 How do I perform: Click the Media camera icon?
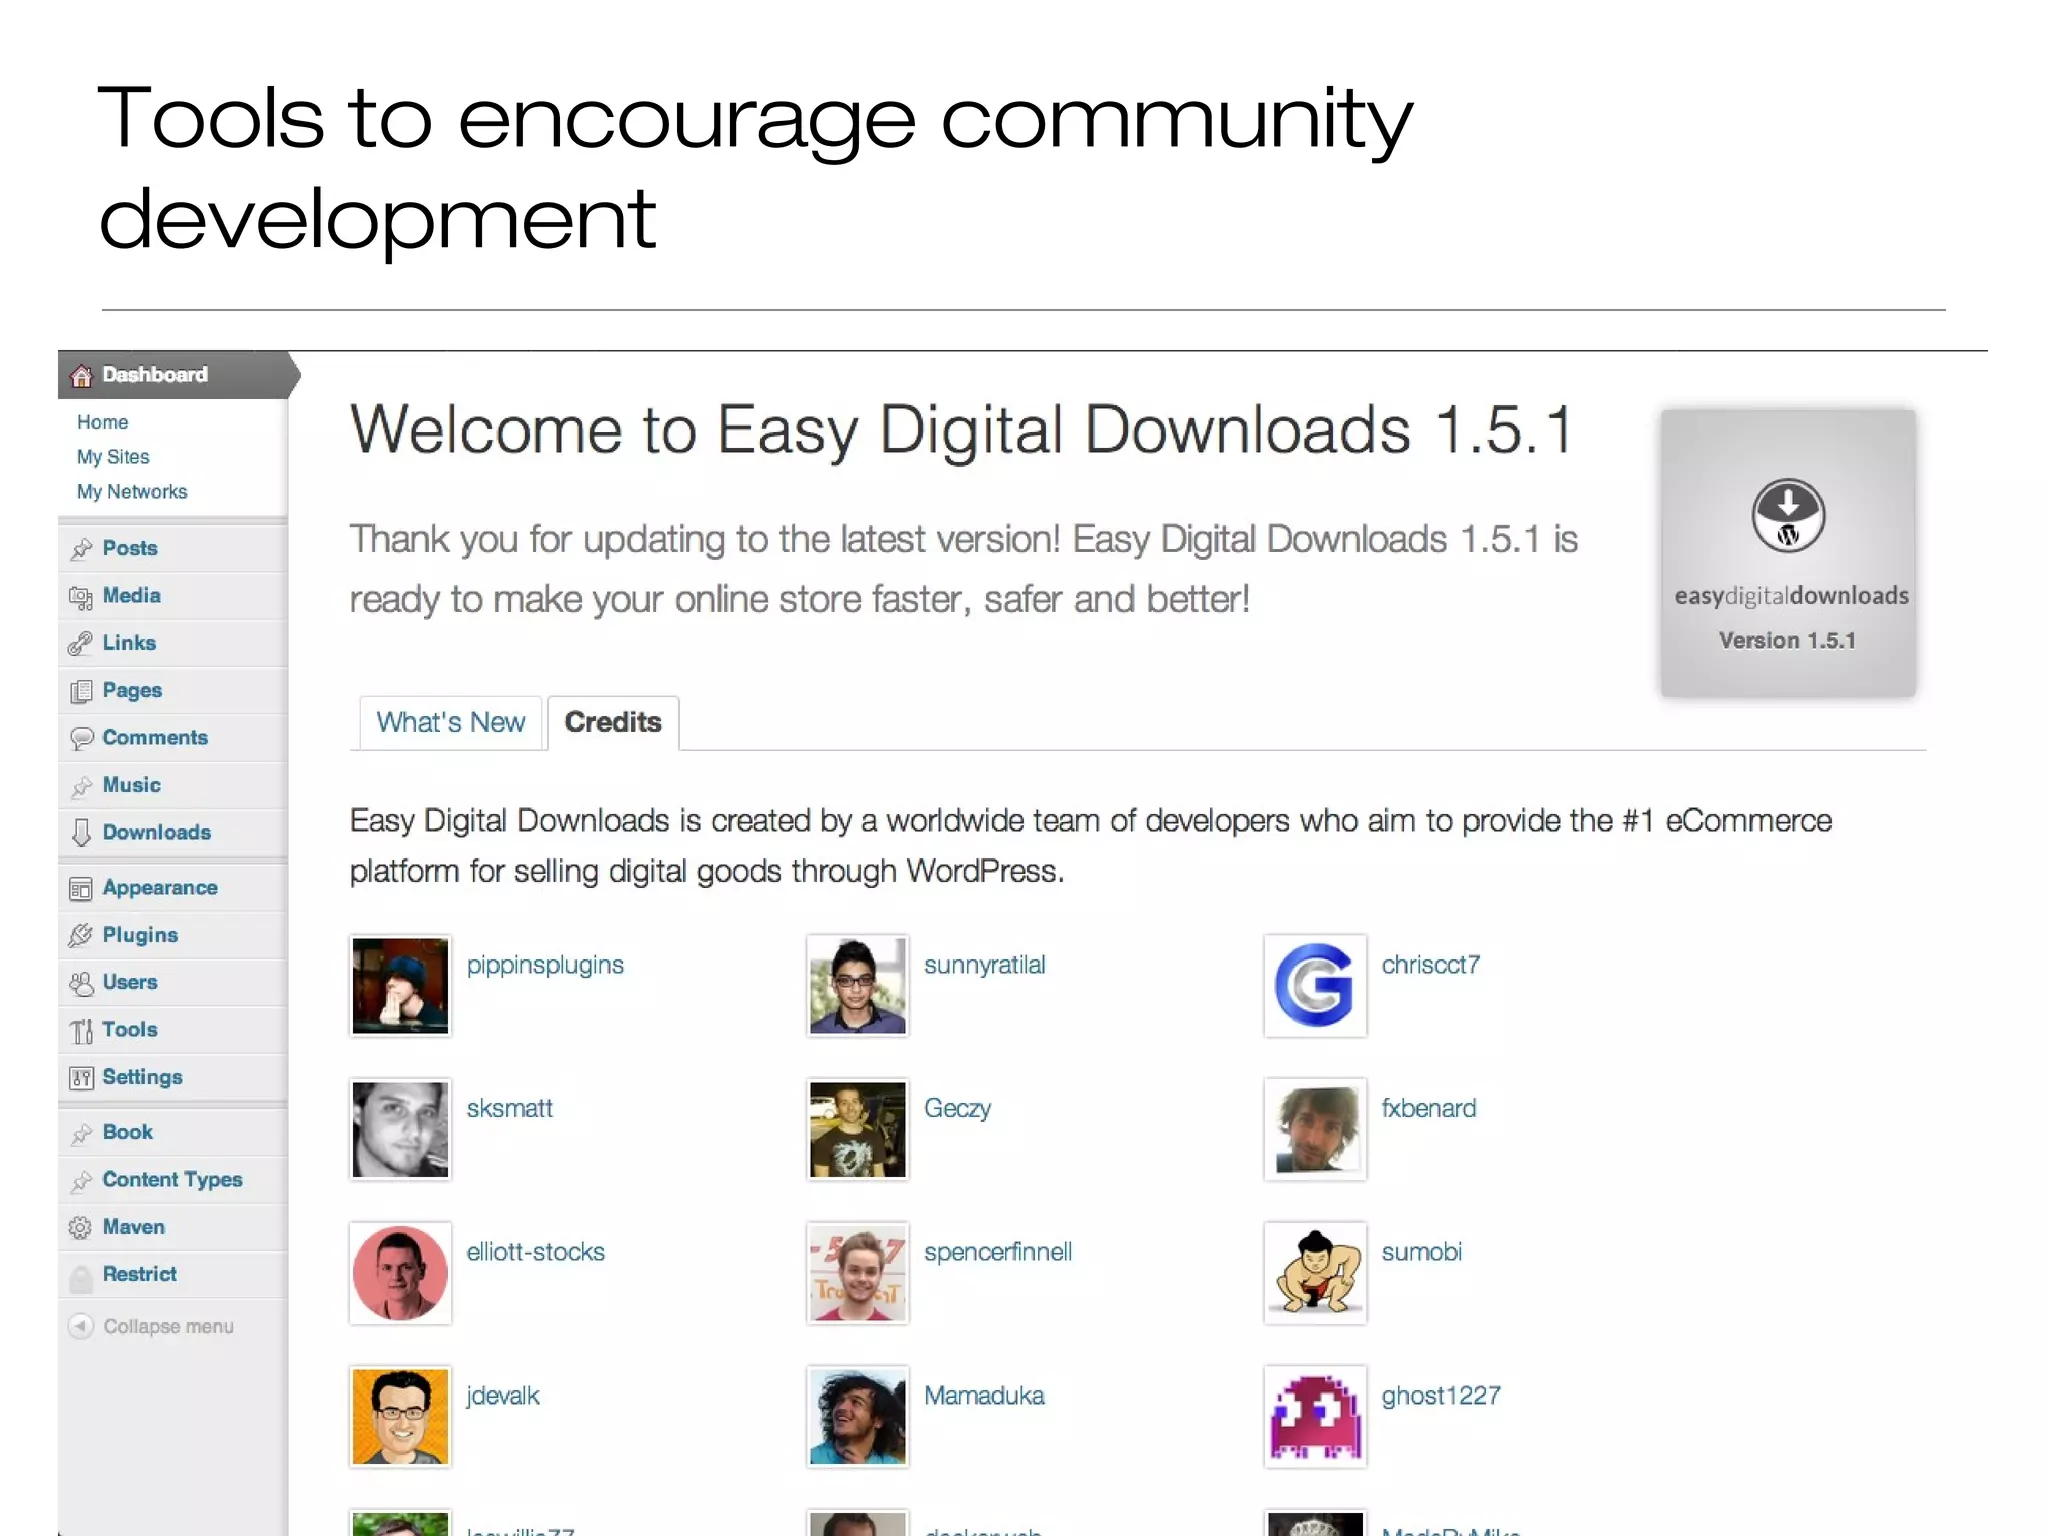[81, 597]
